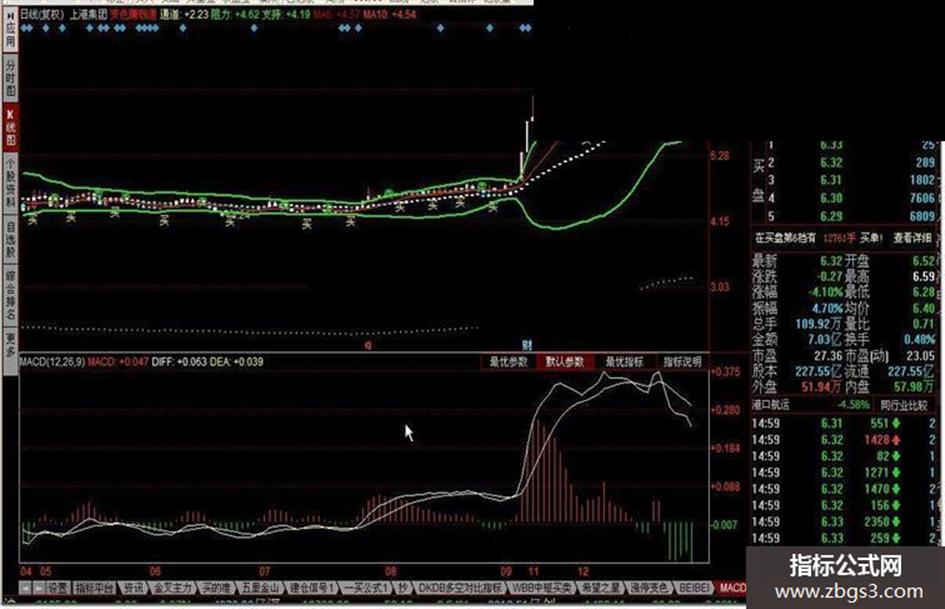Viewport: 945px width, 609px height.
Task: Select the 金叉主力 indicator tab
Action: coord(172,587)
